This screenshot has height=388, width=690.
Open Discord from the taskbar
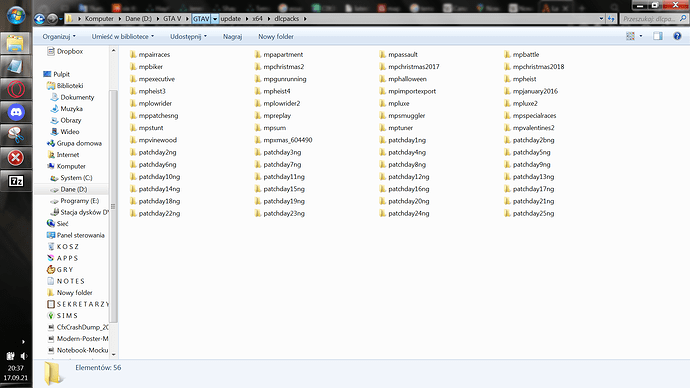click(16, 112)
